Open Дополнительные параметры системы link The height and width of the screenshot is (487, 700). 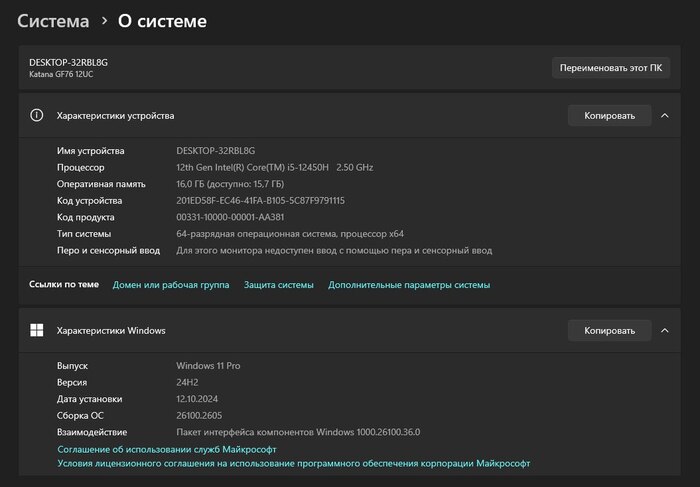[x=409, y=285]
